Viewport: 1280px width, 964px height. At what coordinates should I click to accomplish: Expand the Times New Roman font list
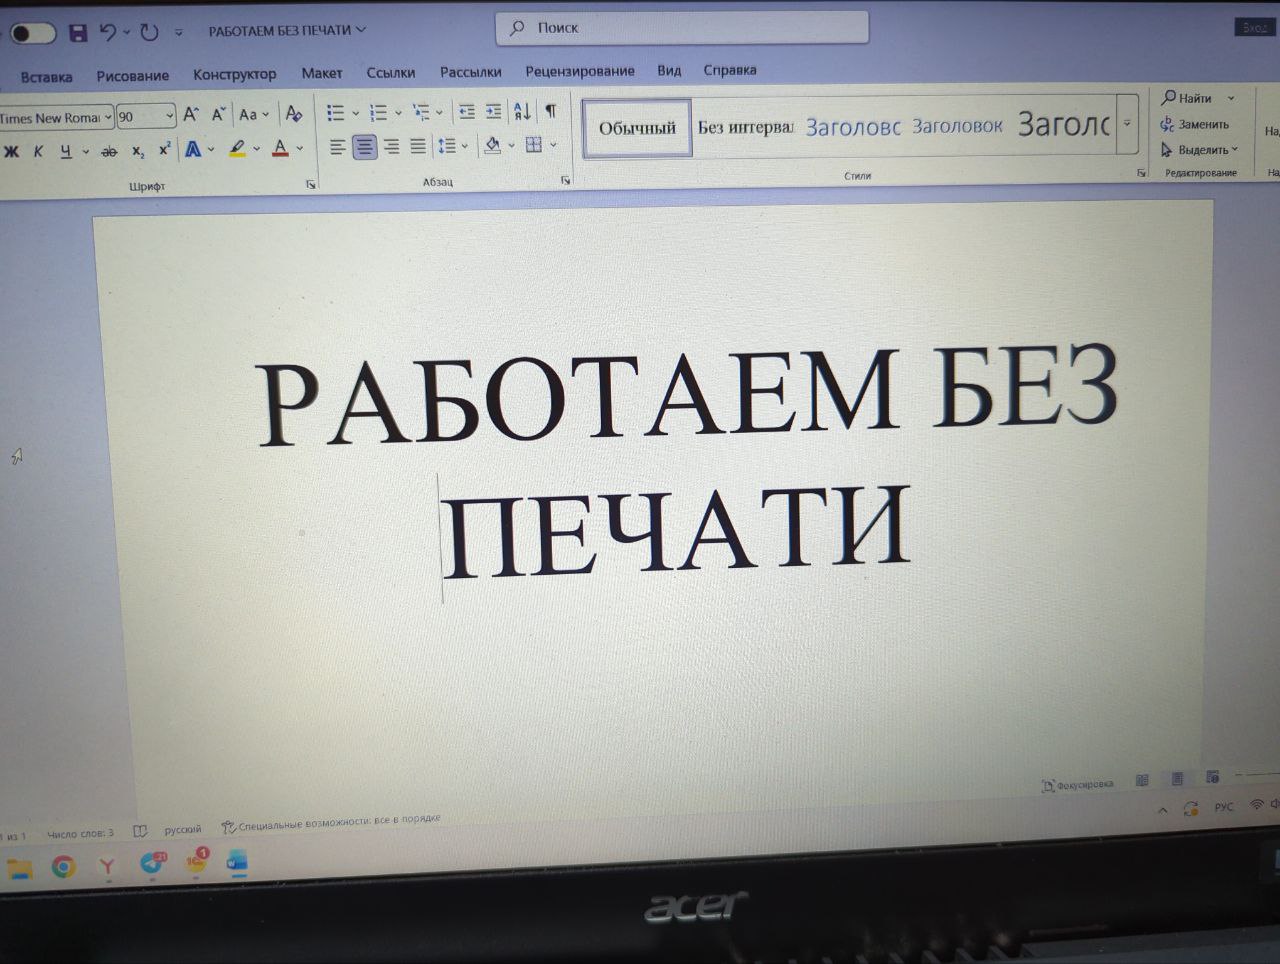point(108,118)
